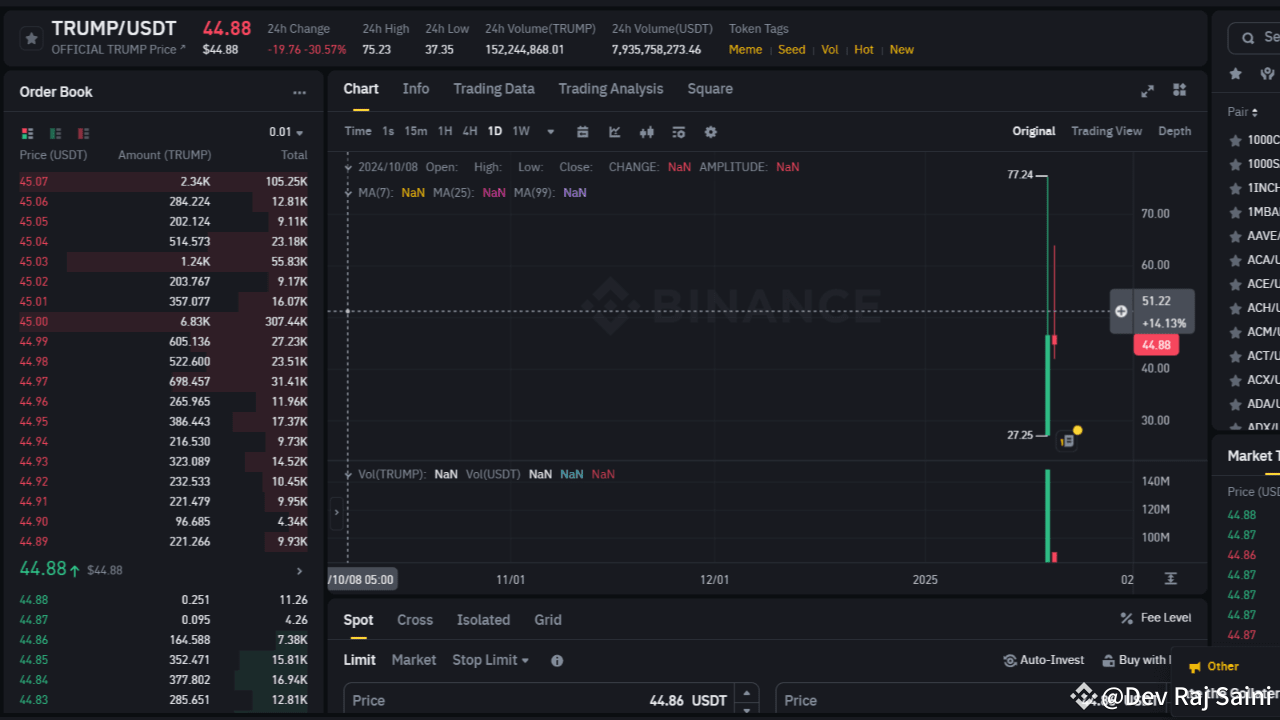Toggle the favorite star for TRUMP/USDT
The image size is (1280, 720).
tap(30, 37)
